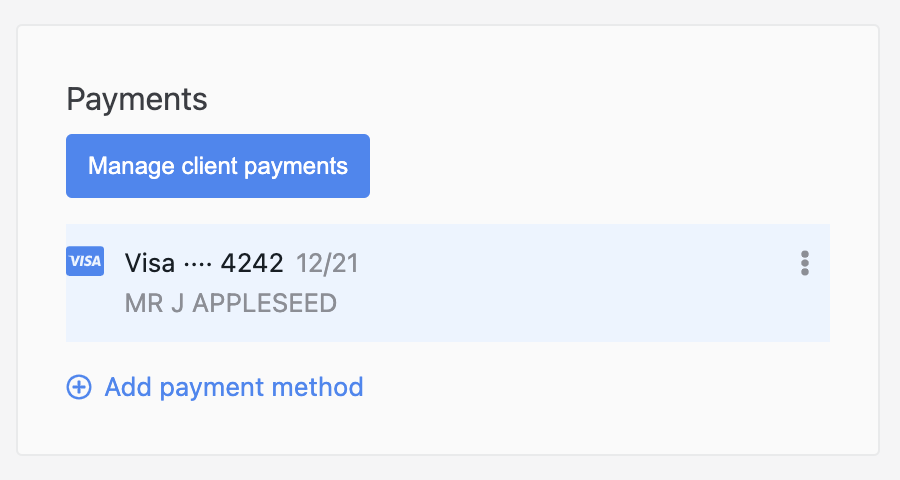Viewport: 900px width, 480px height.
Task: Open the Add payment method link
Action: point(233,387)
